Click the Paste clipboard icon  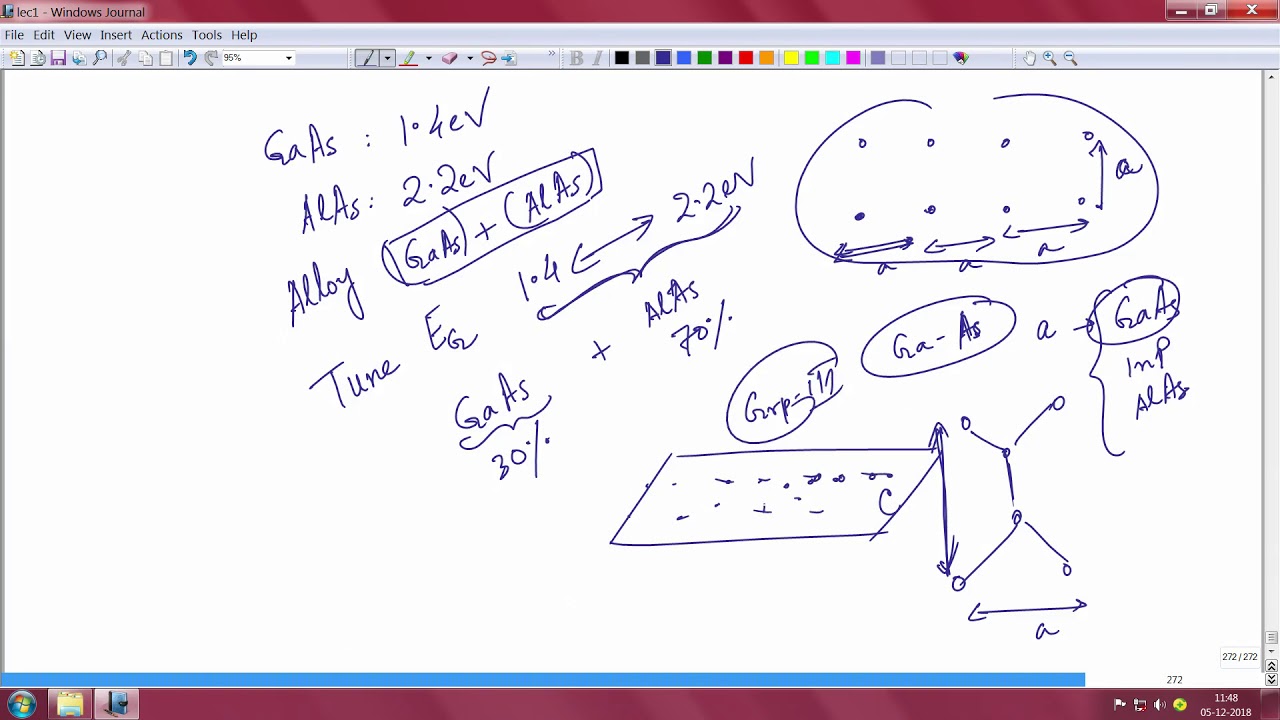(x=166, y=58)
